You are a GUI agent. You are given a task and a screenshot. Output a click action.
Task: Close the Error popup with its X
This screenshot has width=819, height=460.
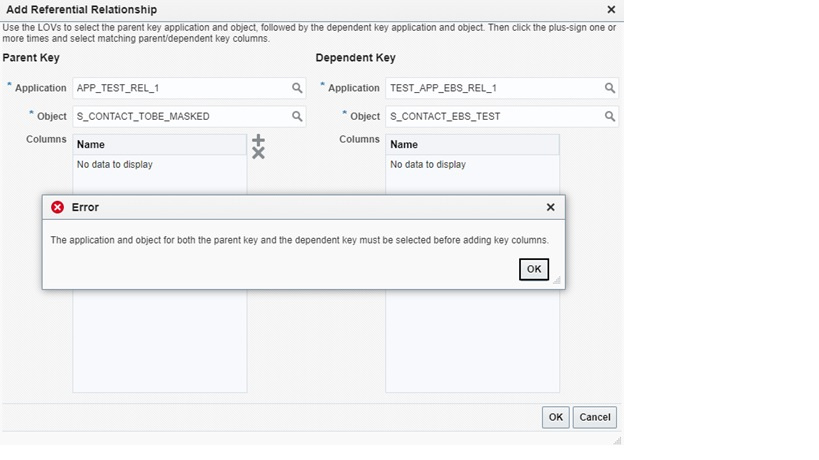[x=550, y=207]
